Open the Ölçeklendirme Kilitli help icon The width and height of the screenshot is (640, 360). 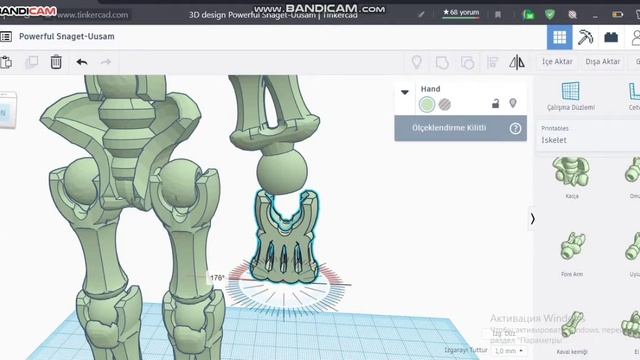[x=515, y=128]
